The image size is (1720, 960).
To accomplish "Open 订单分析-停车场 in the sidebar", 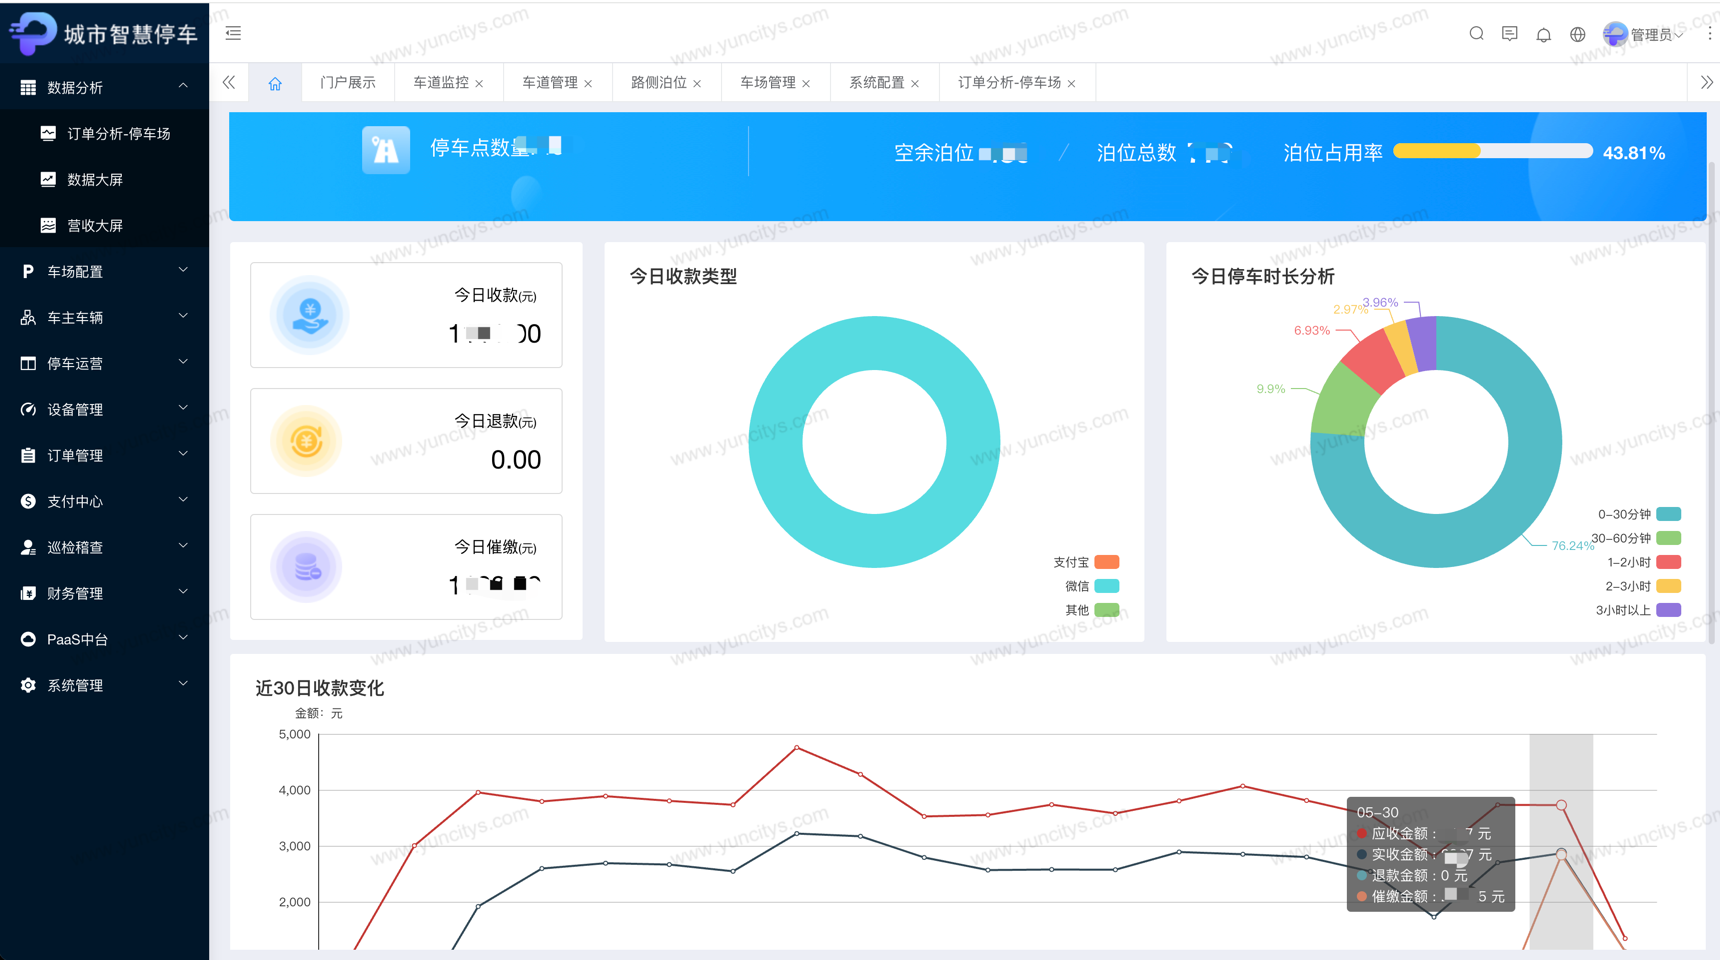I will [x=105, y=134].
